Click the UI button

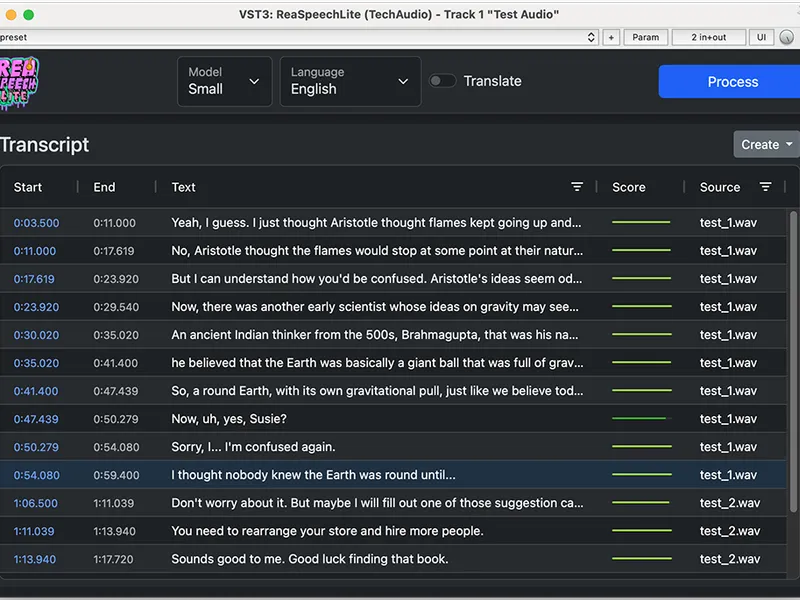pyautogui.click(x=761, y=37)
